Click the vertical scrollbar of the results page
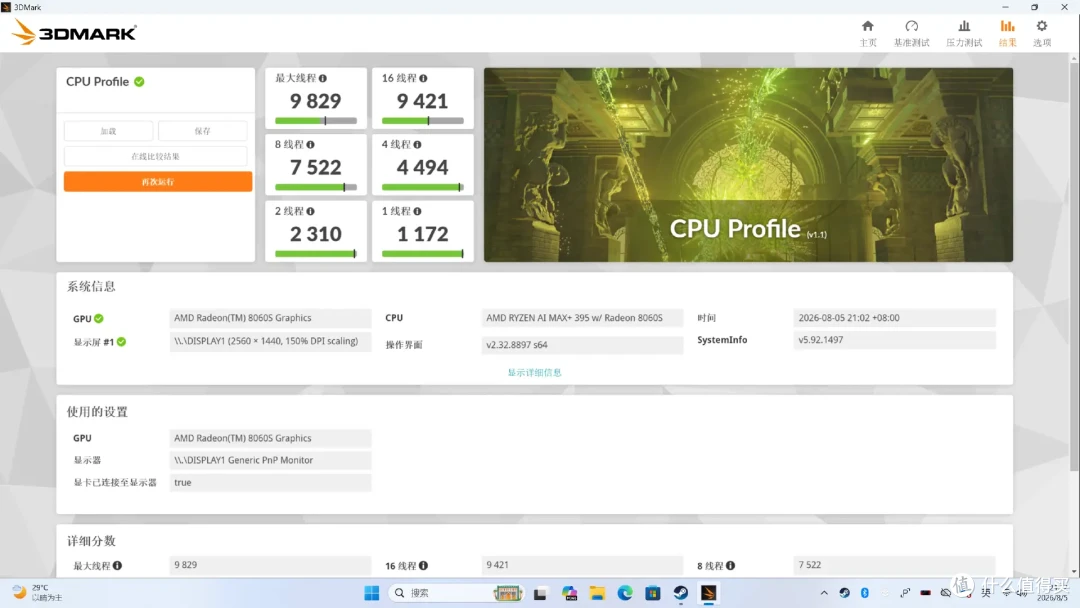1080x608 pixels. tap(1074, 266)
